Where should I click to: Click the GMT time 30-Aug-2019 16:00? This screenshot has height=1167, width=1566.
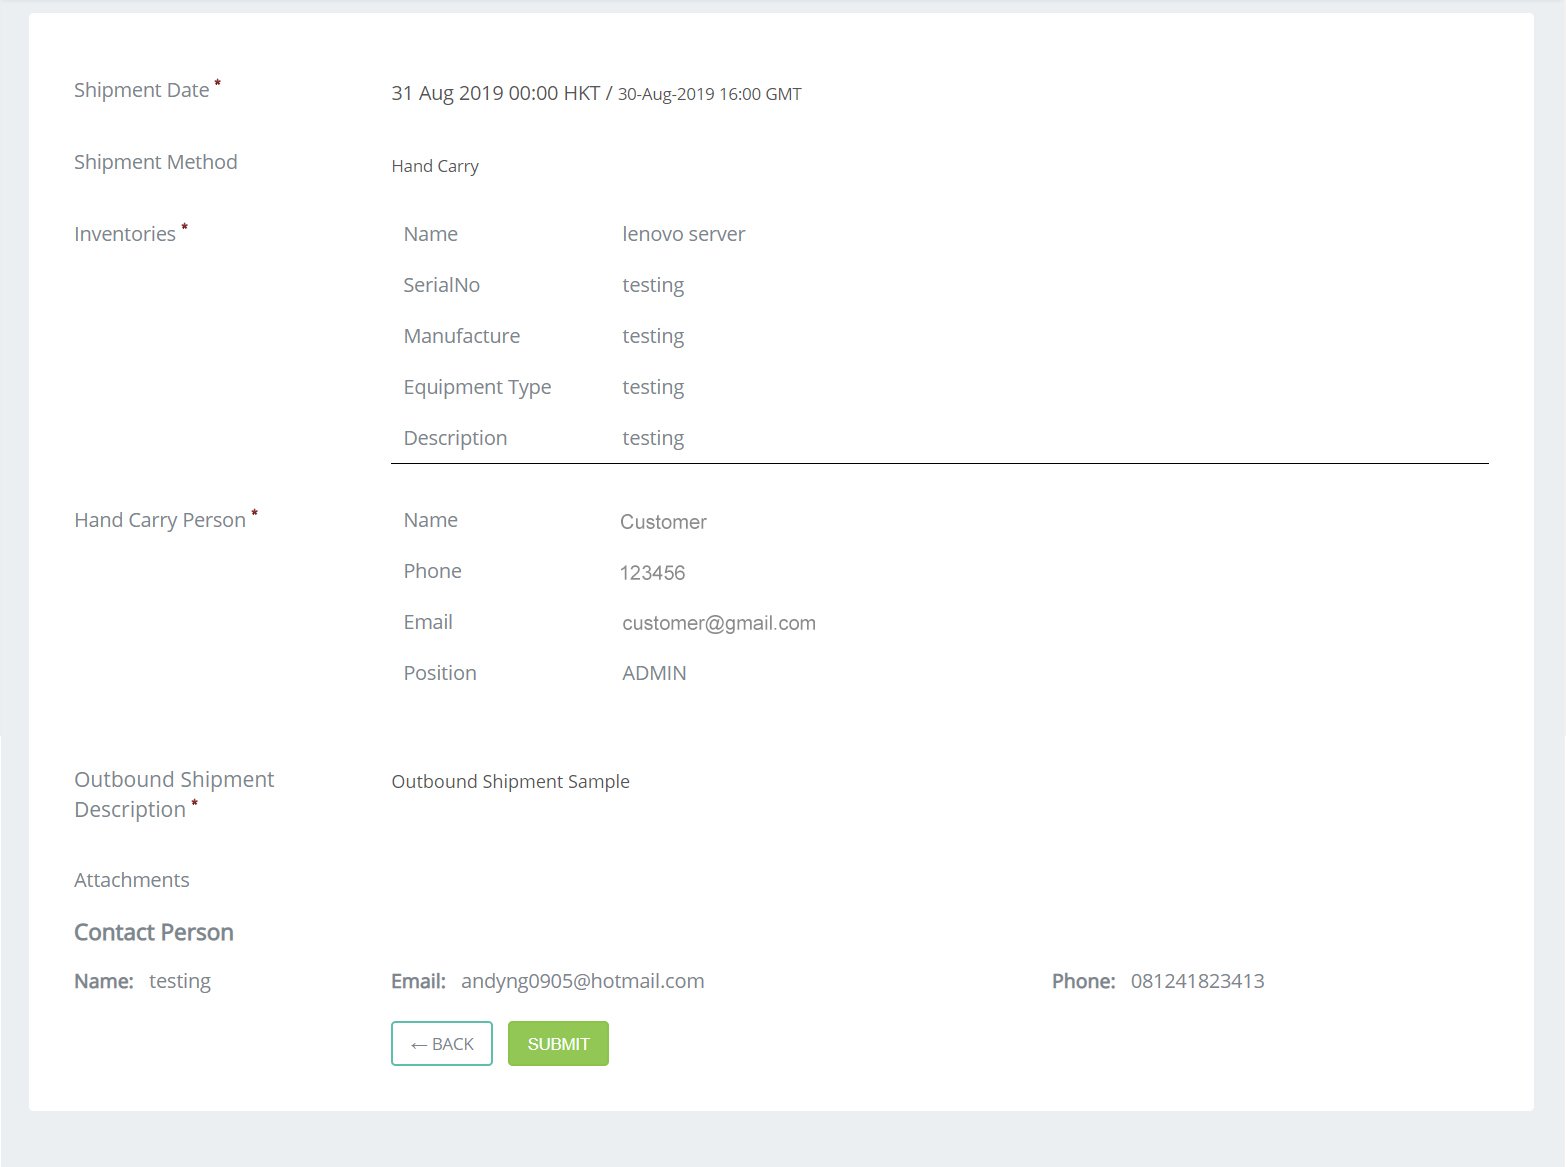click(x=709, y=94)
